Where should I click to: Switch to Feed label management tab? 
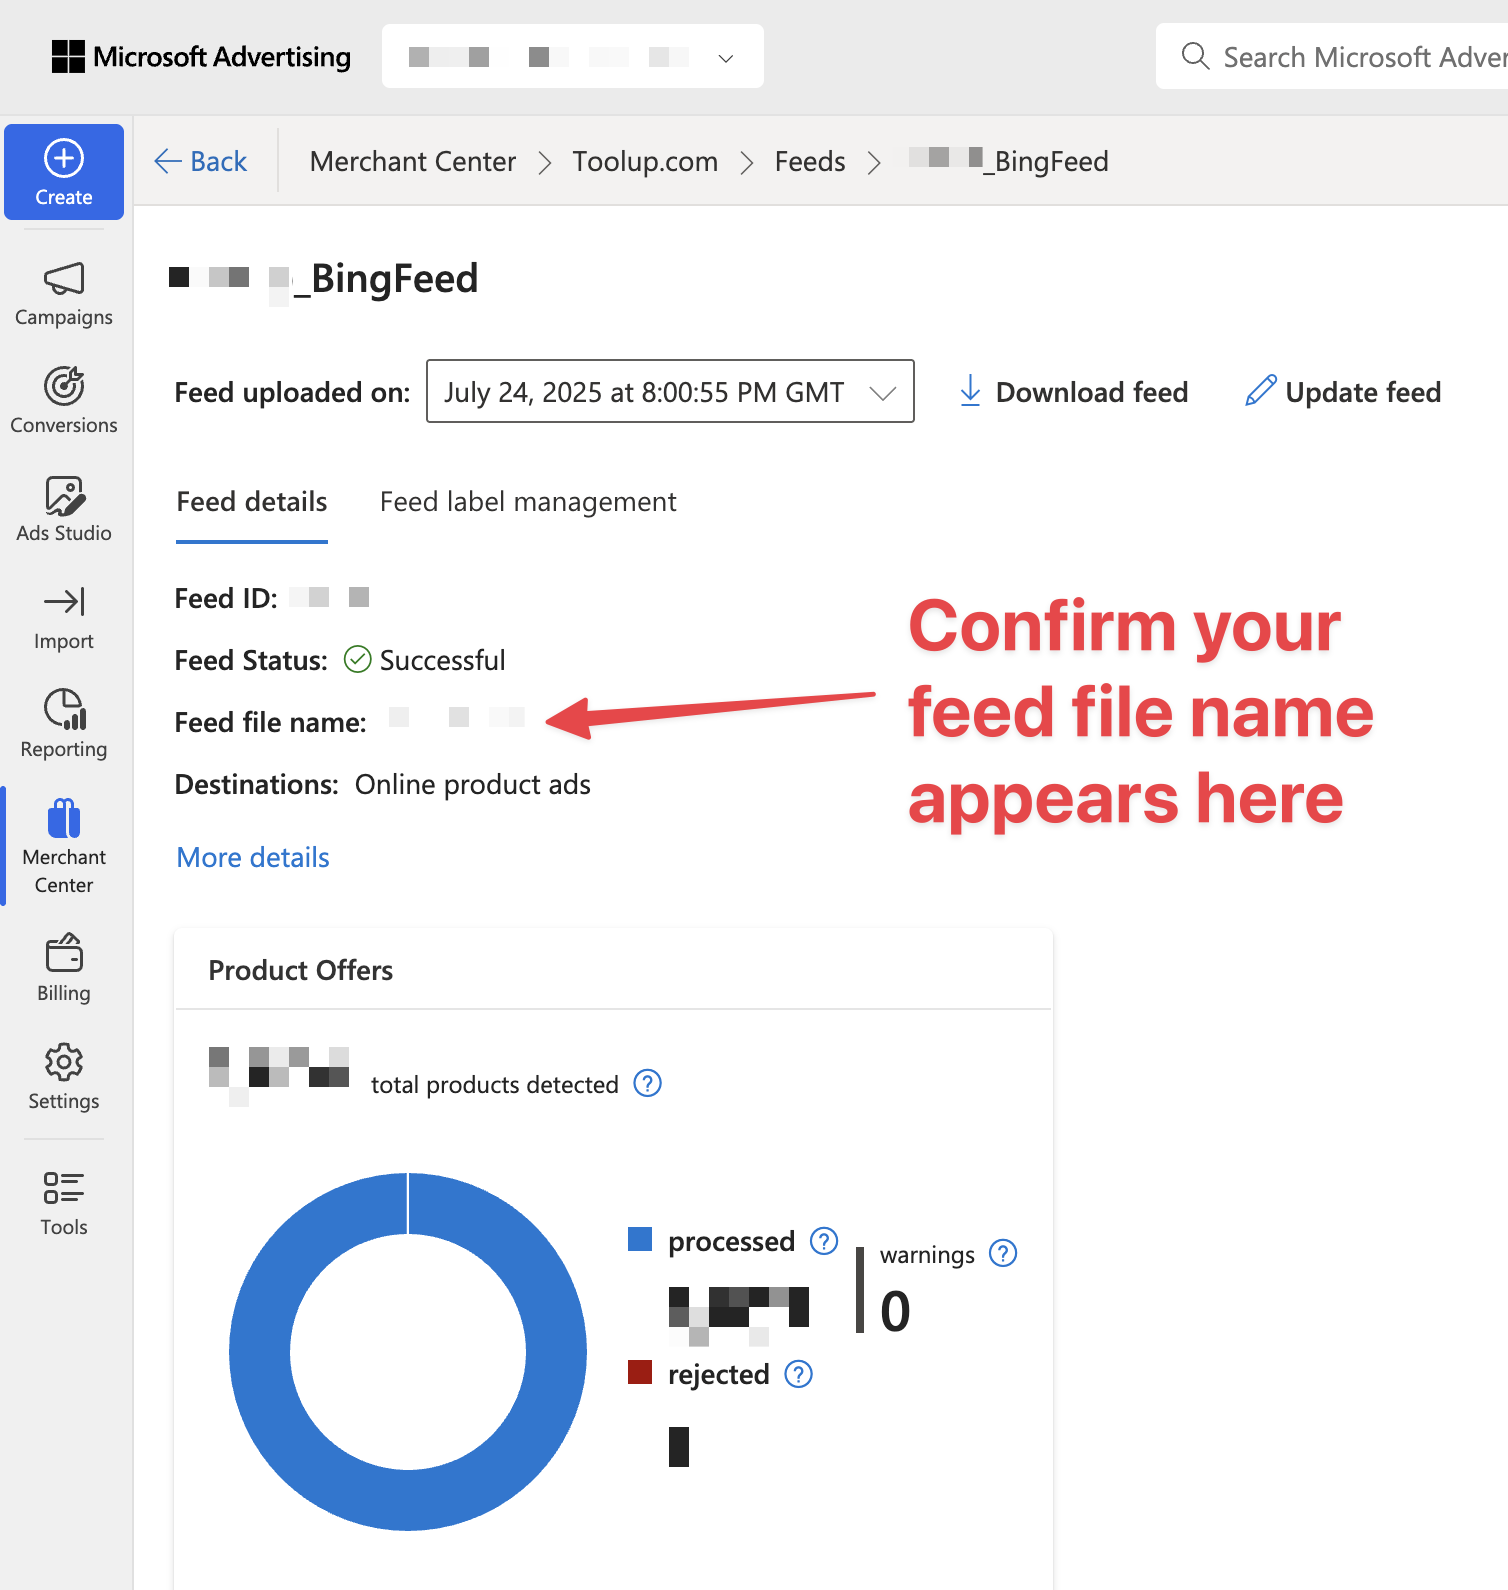point(528,502)
